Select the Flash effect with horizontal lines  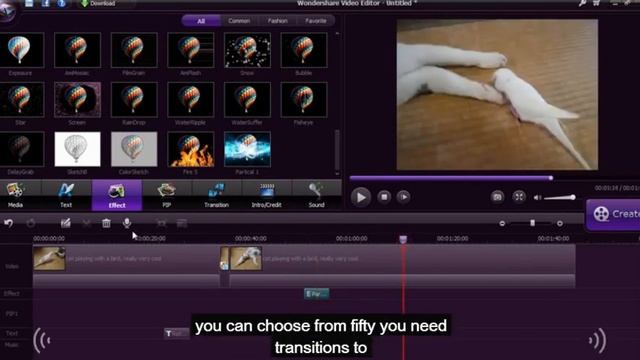pyautogui.click(x=191, y=50)
